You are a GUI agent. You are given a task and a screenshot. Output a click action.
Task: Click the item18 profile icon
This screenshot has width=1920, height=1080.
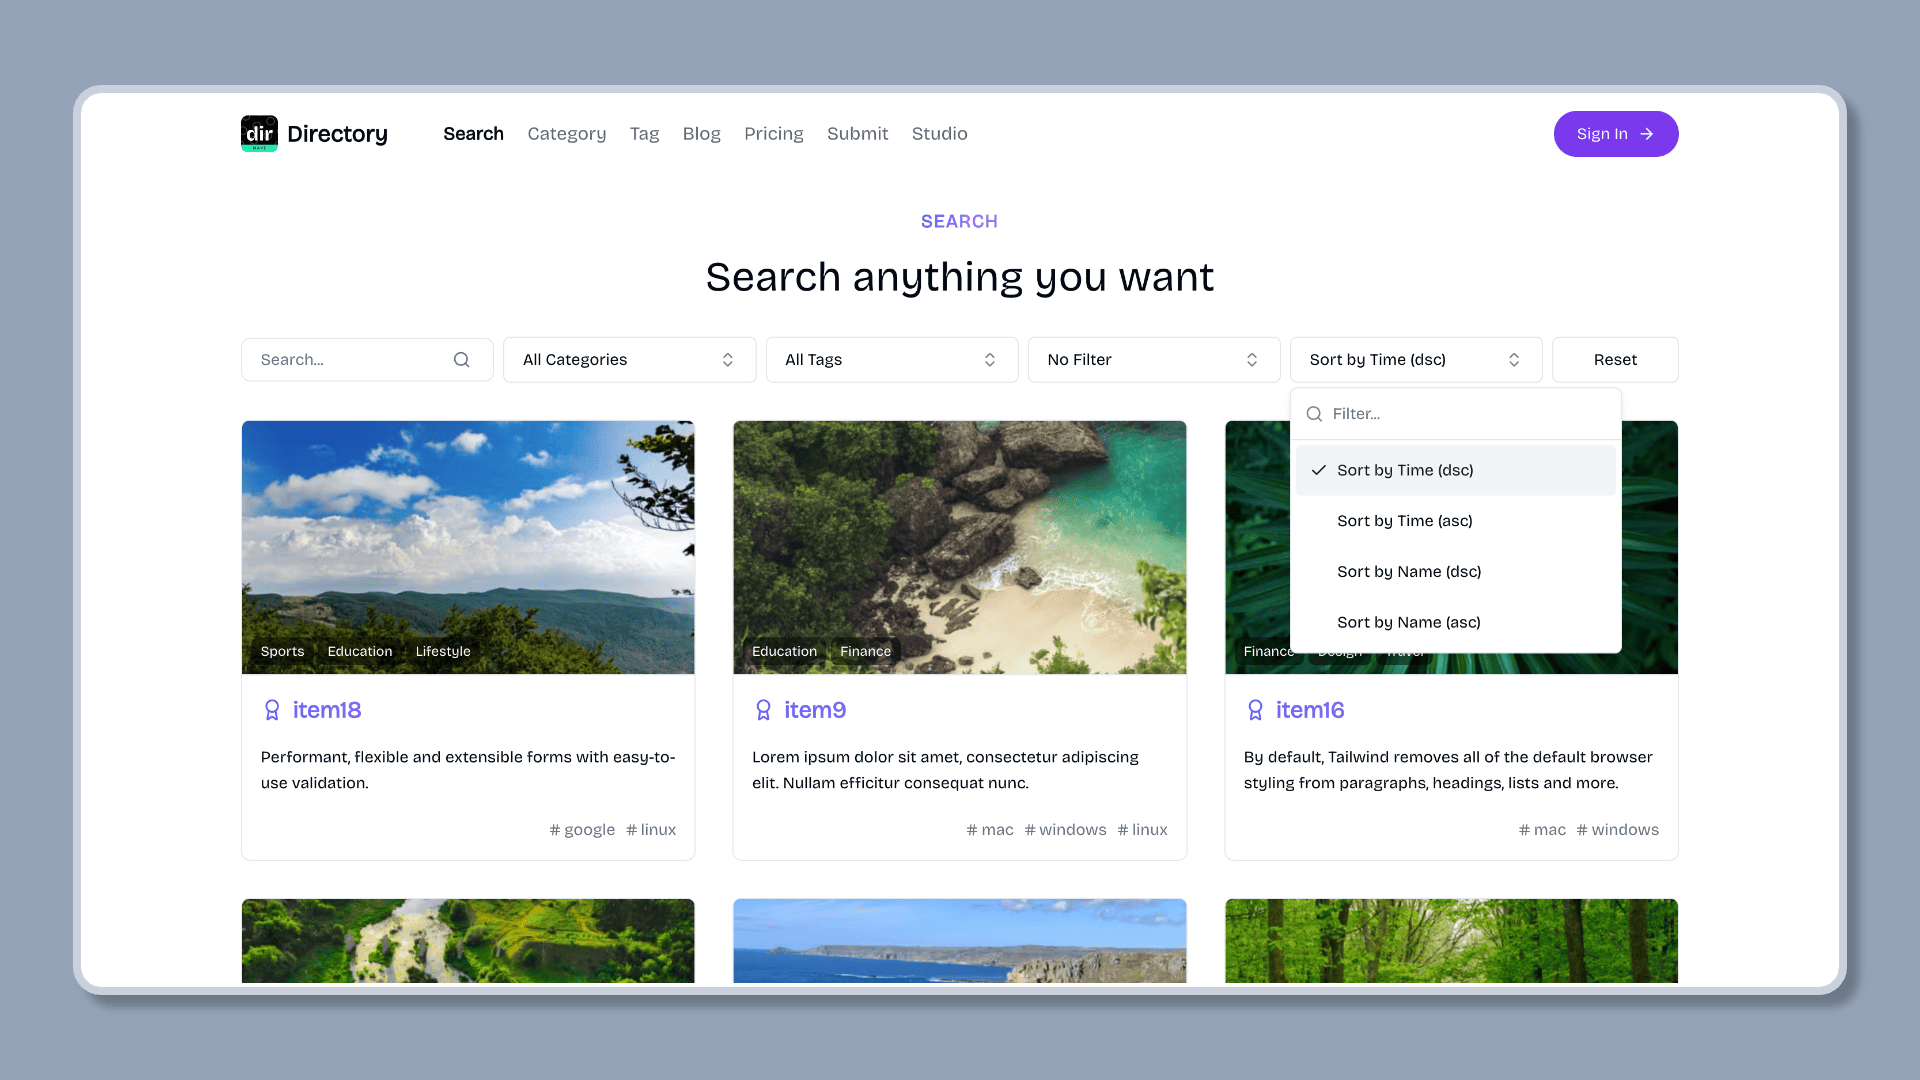[272, 709]
